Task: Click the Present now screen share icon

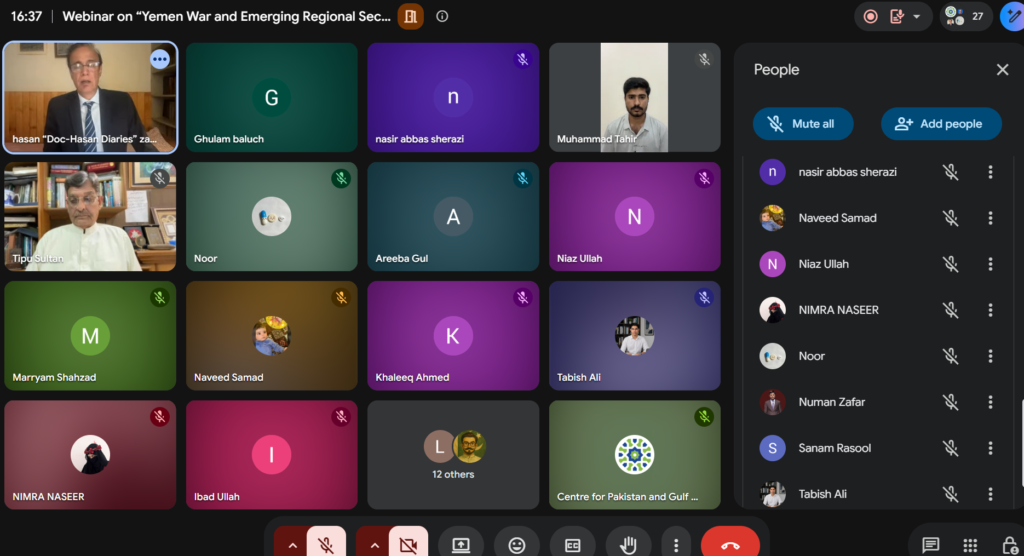Action: point(461,544)
